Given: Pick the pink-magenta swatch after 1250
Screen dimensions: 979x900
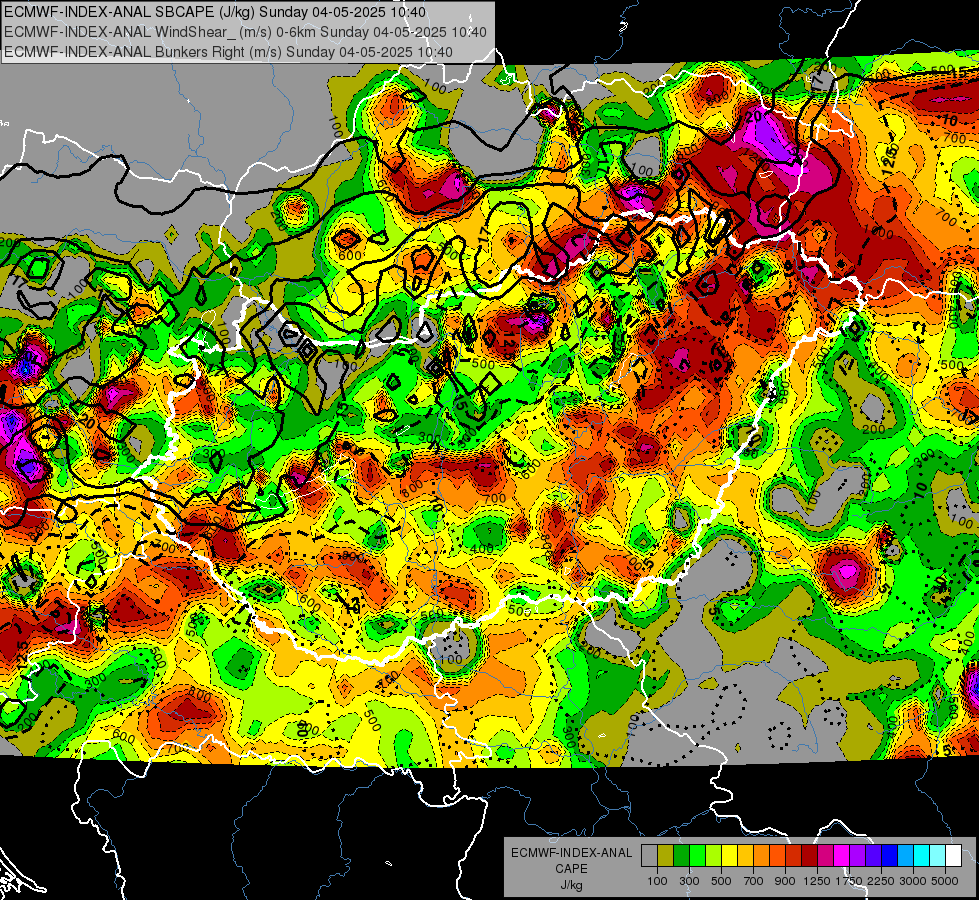Looking at the screenshot, I should [x=825, y=856].
